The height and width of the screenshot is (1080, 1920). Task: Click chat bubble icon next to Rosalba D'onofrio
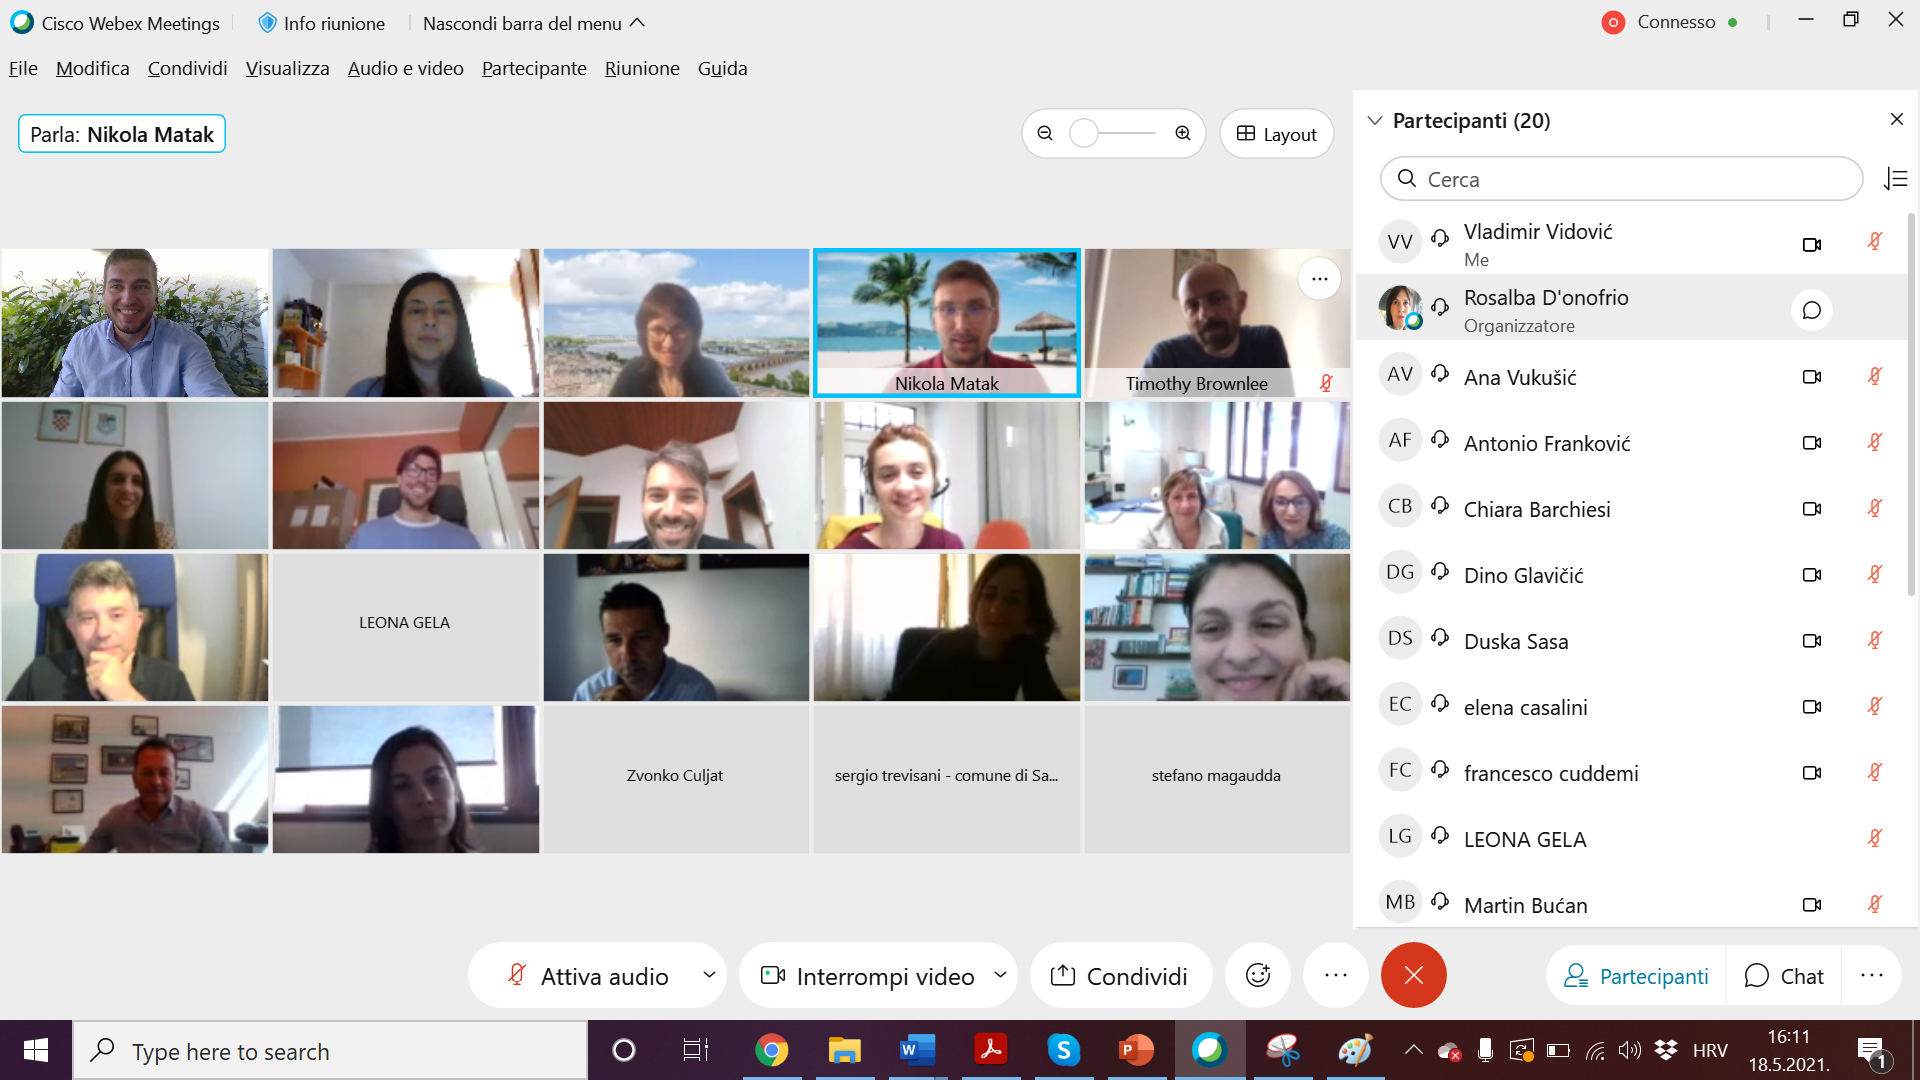coord(1811,310)
